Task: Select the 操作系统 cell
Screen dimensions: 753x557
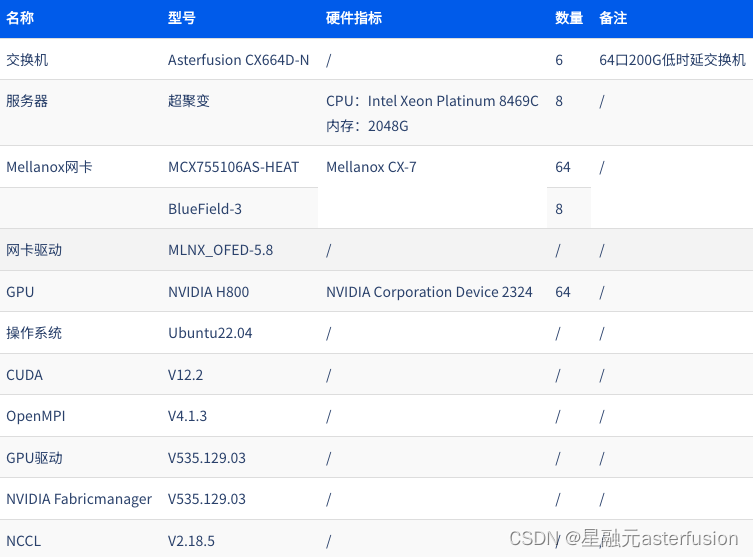Action: pos(34,333)
